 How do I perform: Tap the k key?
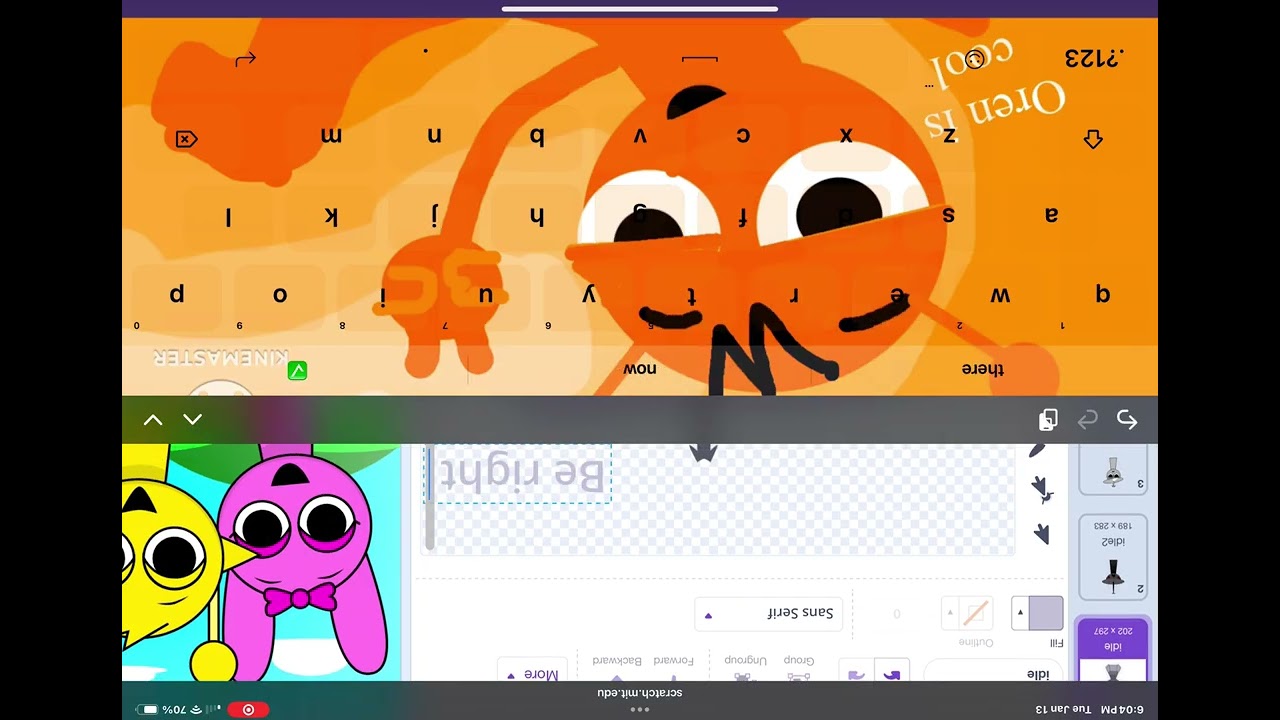(x=331, y=216)
